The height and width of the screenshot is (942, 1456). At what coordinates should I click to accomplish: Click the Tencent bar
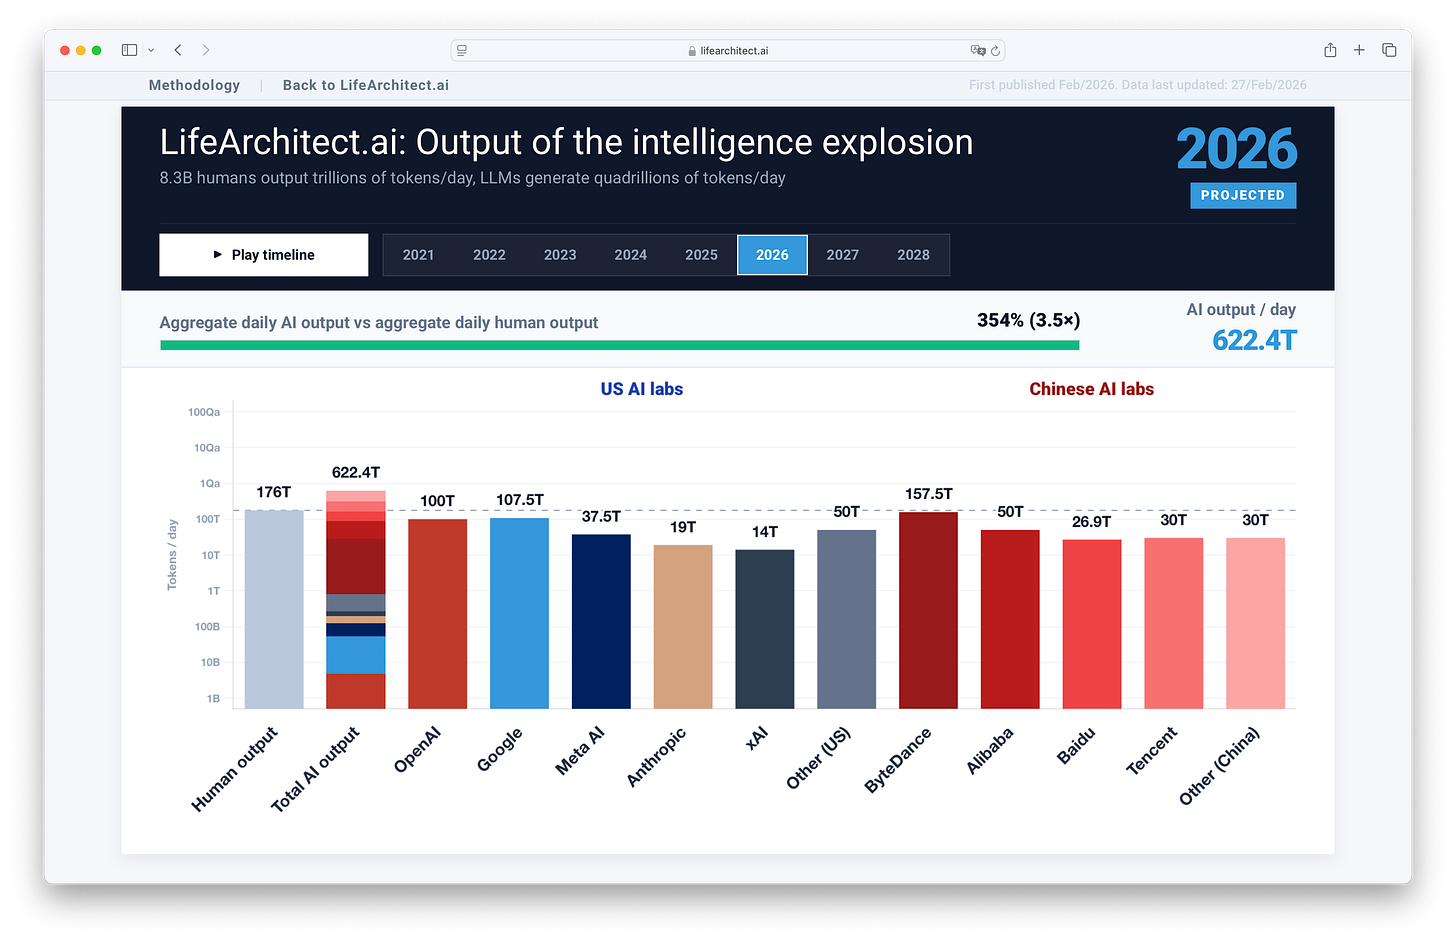pyautogui.click(x=1174, y=623)
